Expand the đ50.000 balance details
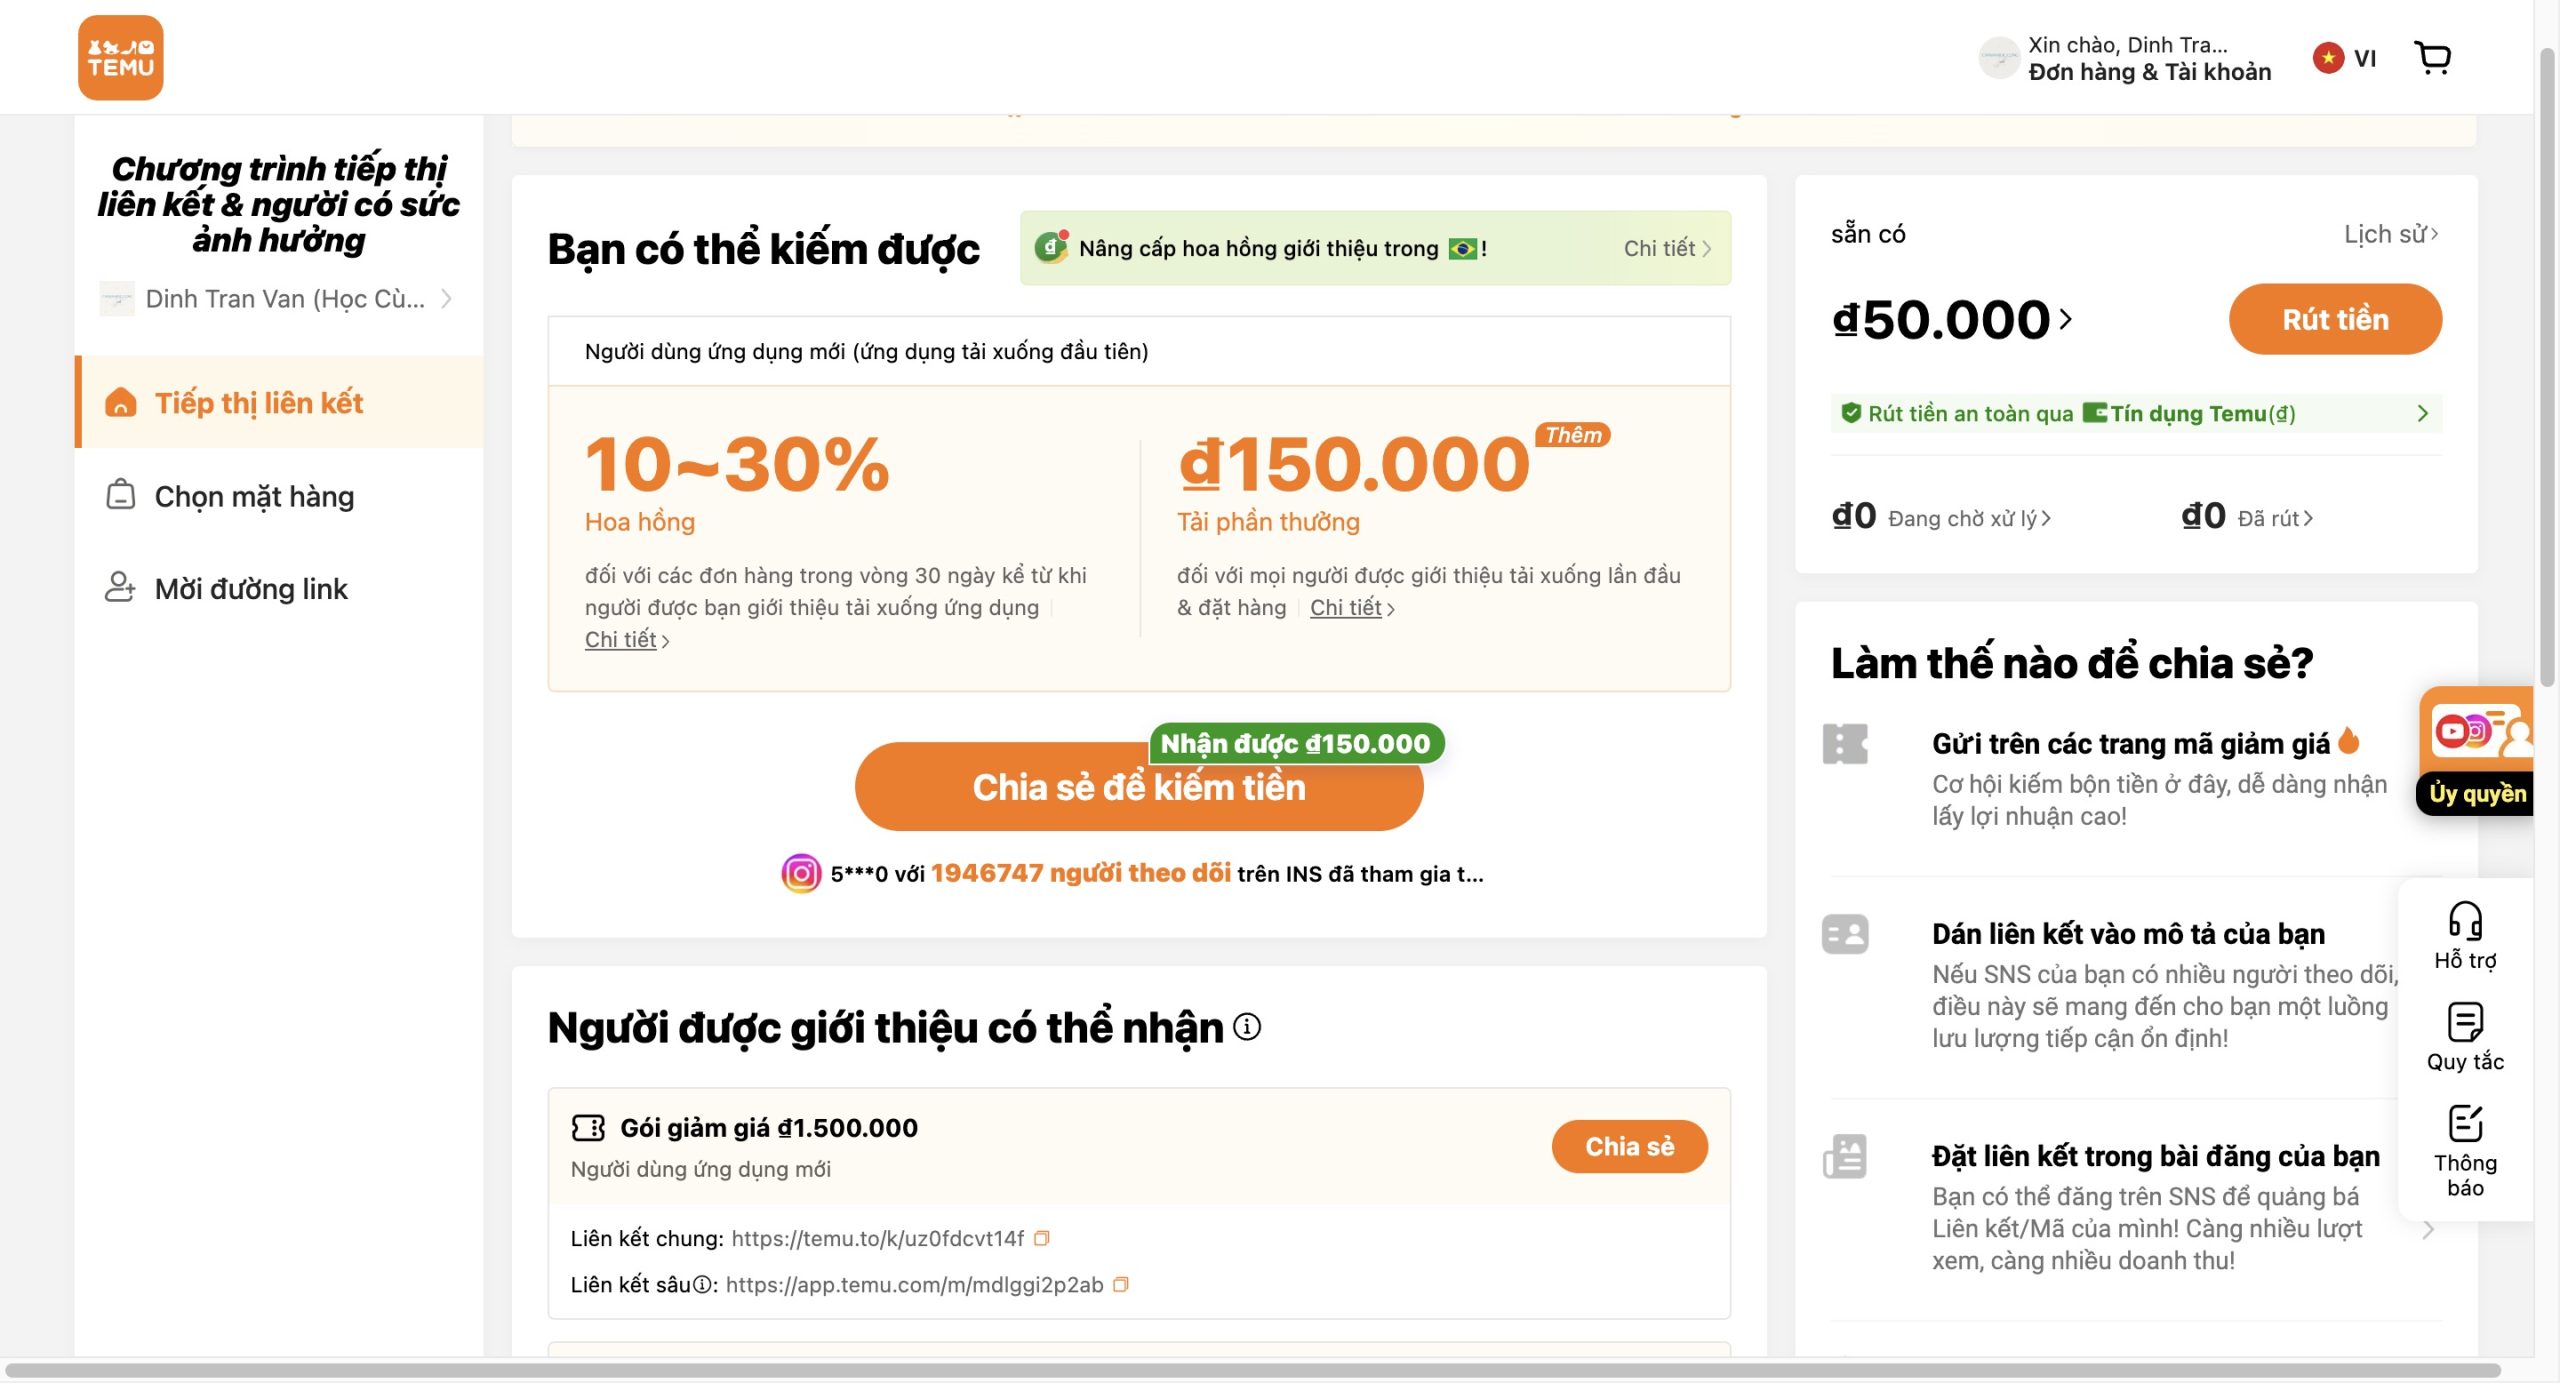 click(x=2066, y=320)
